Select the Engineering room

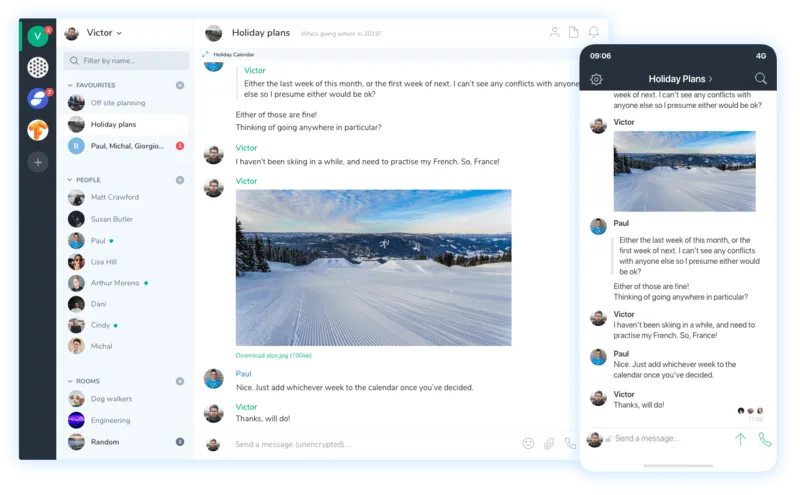[x=110, y=420]
